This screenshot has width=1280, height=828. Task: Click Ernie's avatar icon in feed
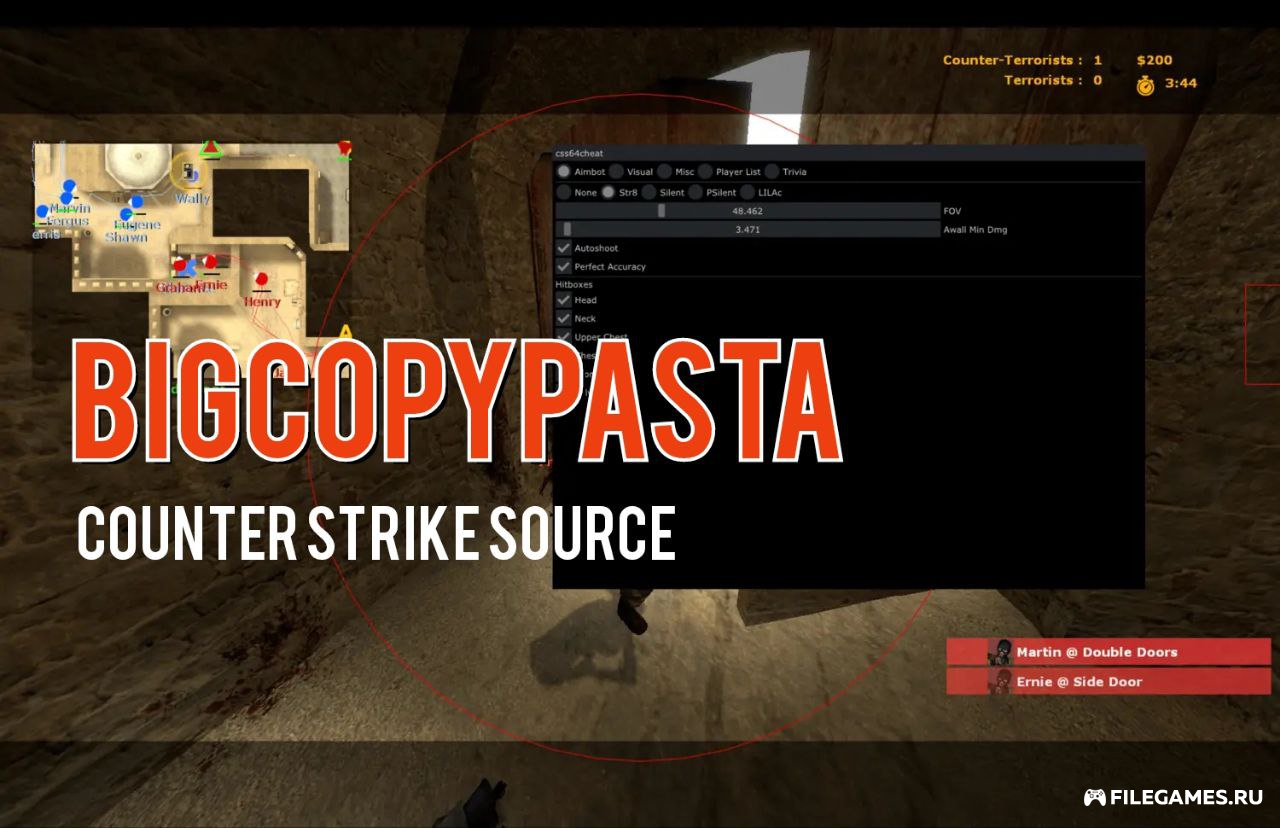click(x=999, y=682)
